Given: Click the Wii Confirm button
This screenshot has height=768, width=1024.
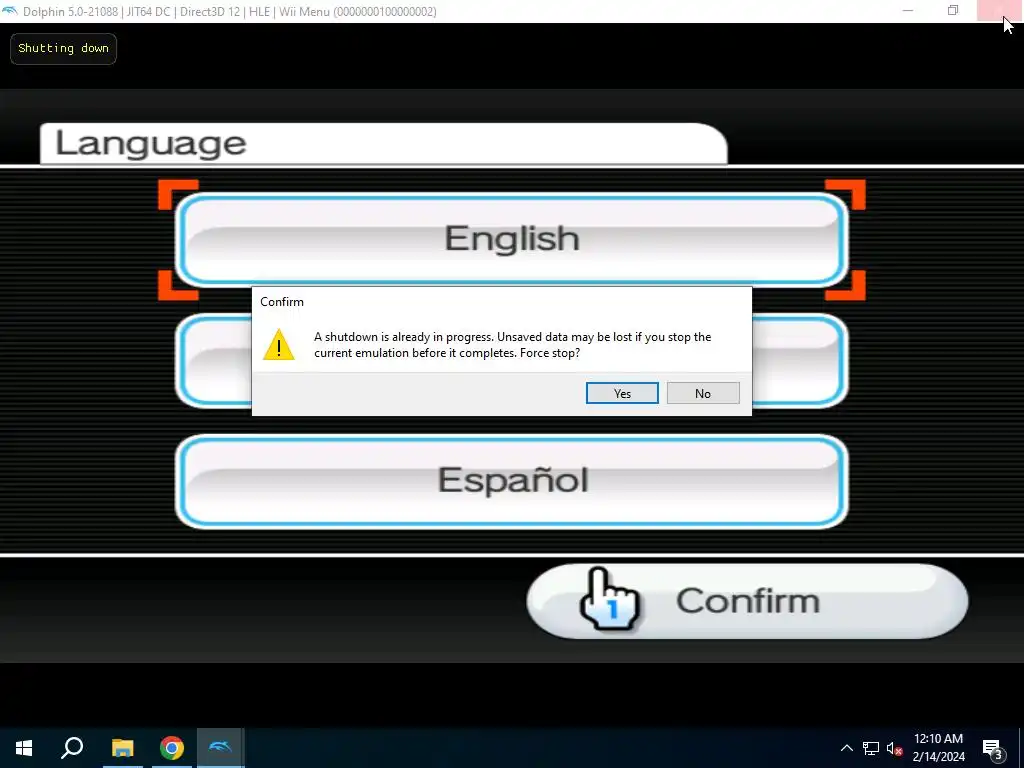Looking at the screenshot, I should (747, 601).
